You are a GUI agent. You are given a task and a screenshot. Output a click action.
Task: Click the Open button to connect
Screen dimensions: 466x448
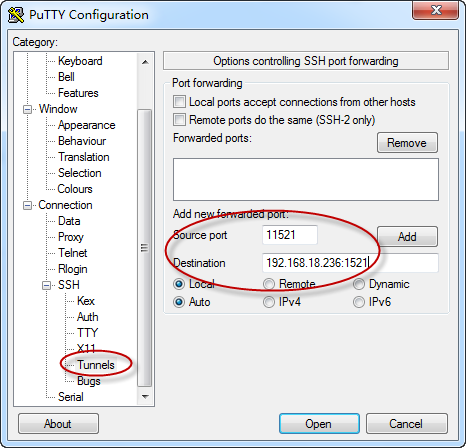click(319, 424)
